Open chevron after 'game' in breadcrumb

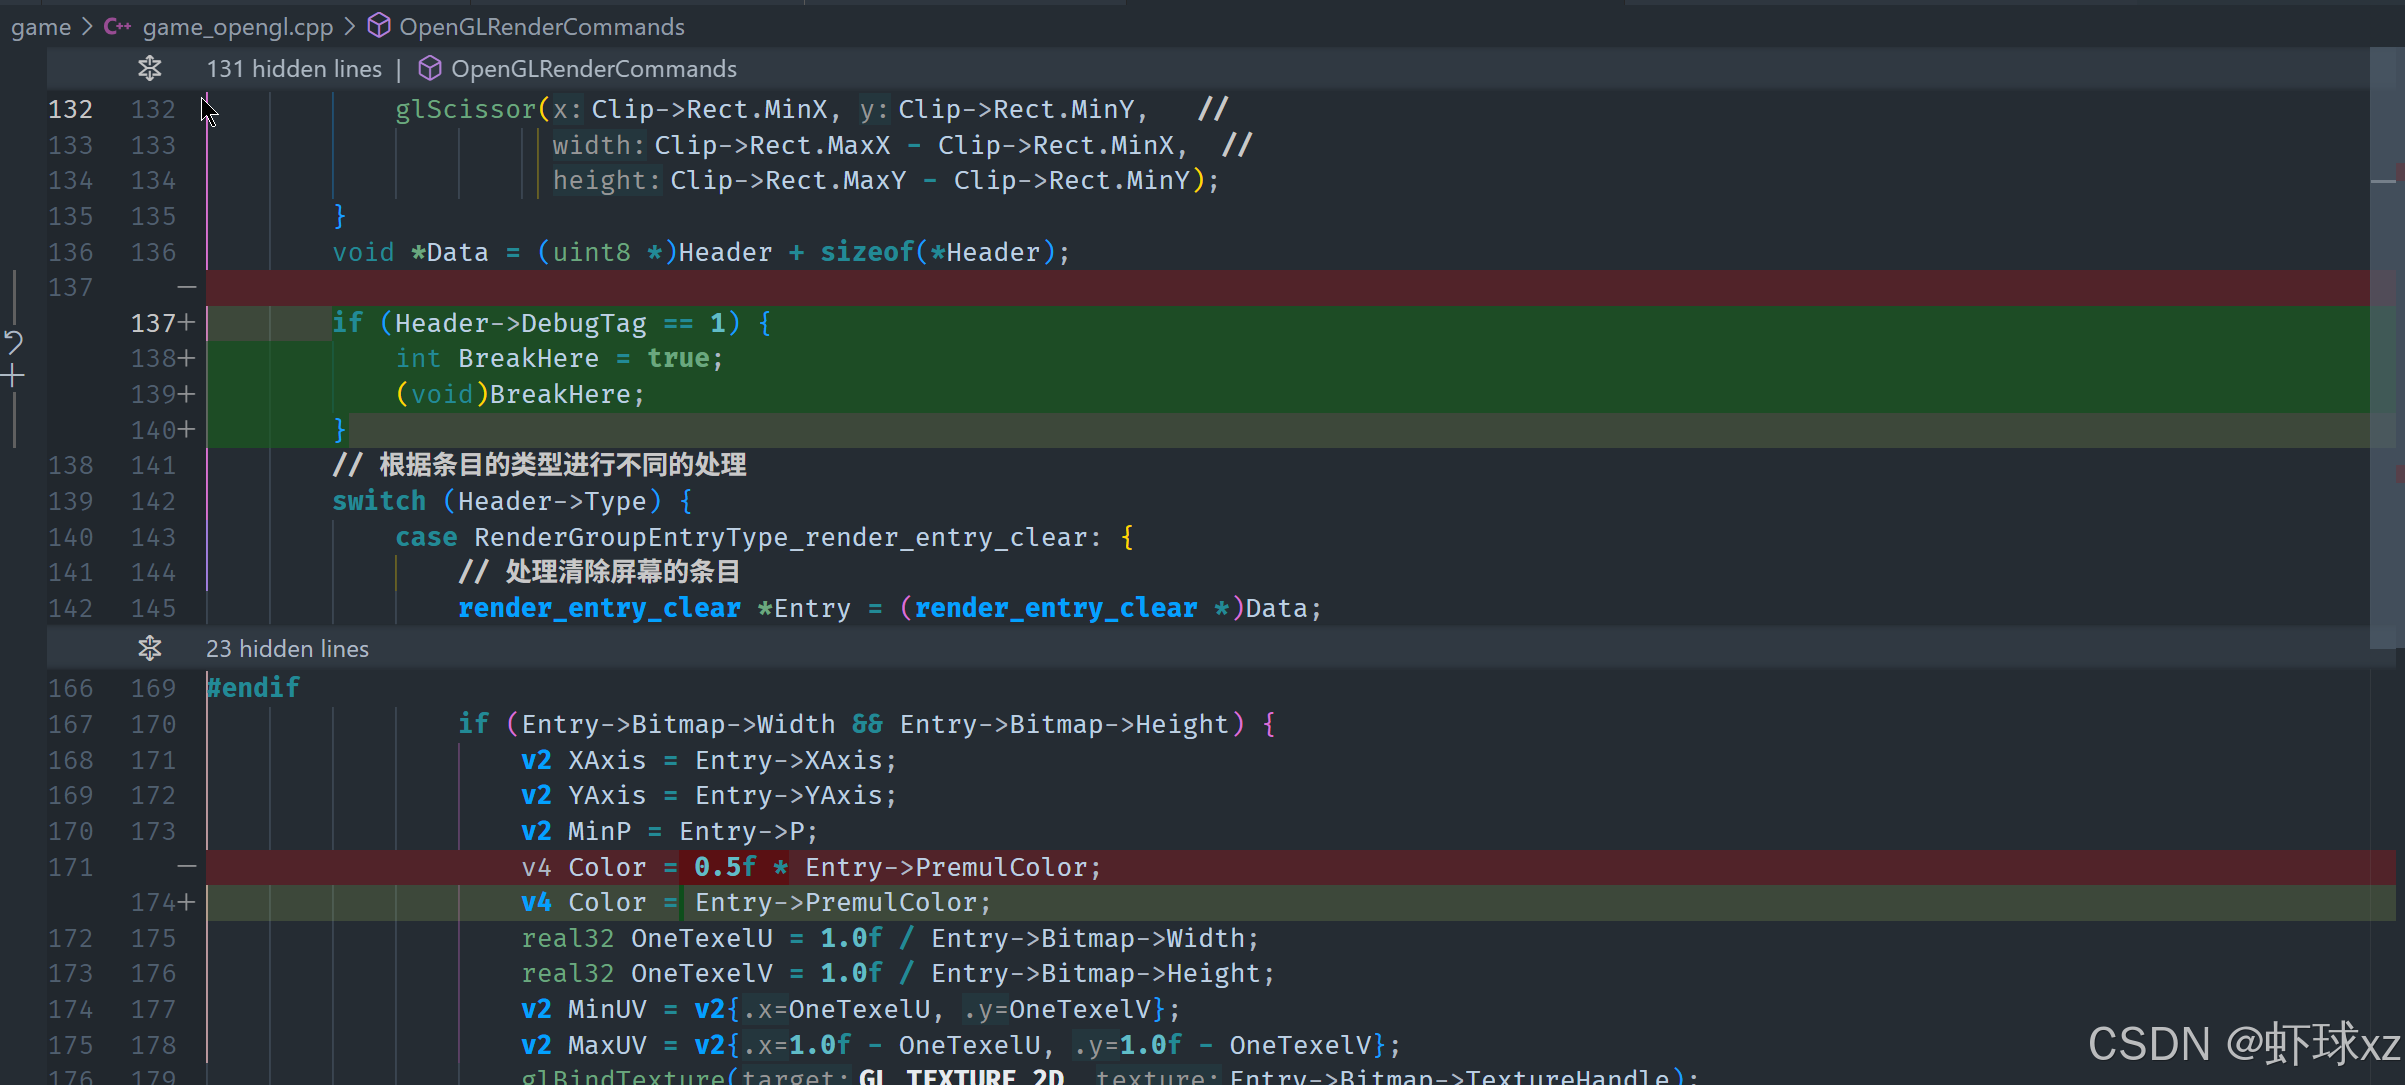(x=86, y=26)
